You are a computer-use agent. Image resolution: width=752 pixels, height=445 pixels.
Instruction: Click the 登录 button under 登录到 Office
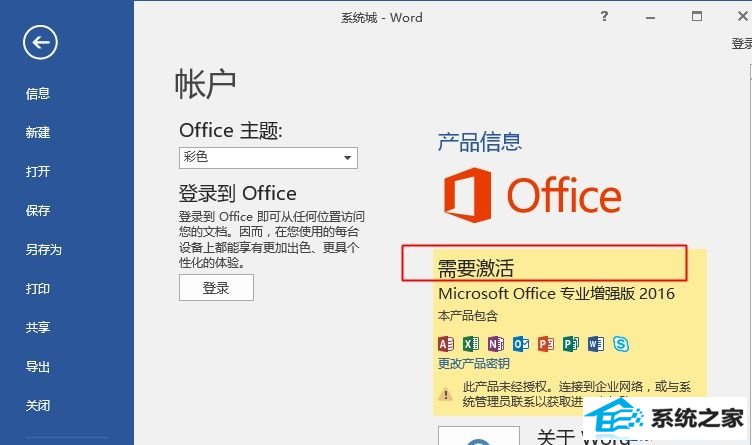(x=216, y=288)
